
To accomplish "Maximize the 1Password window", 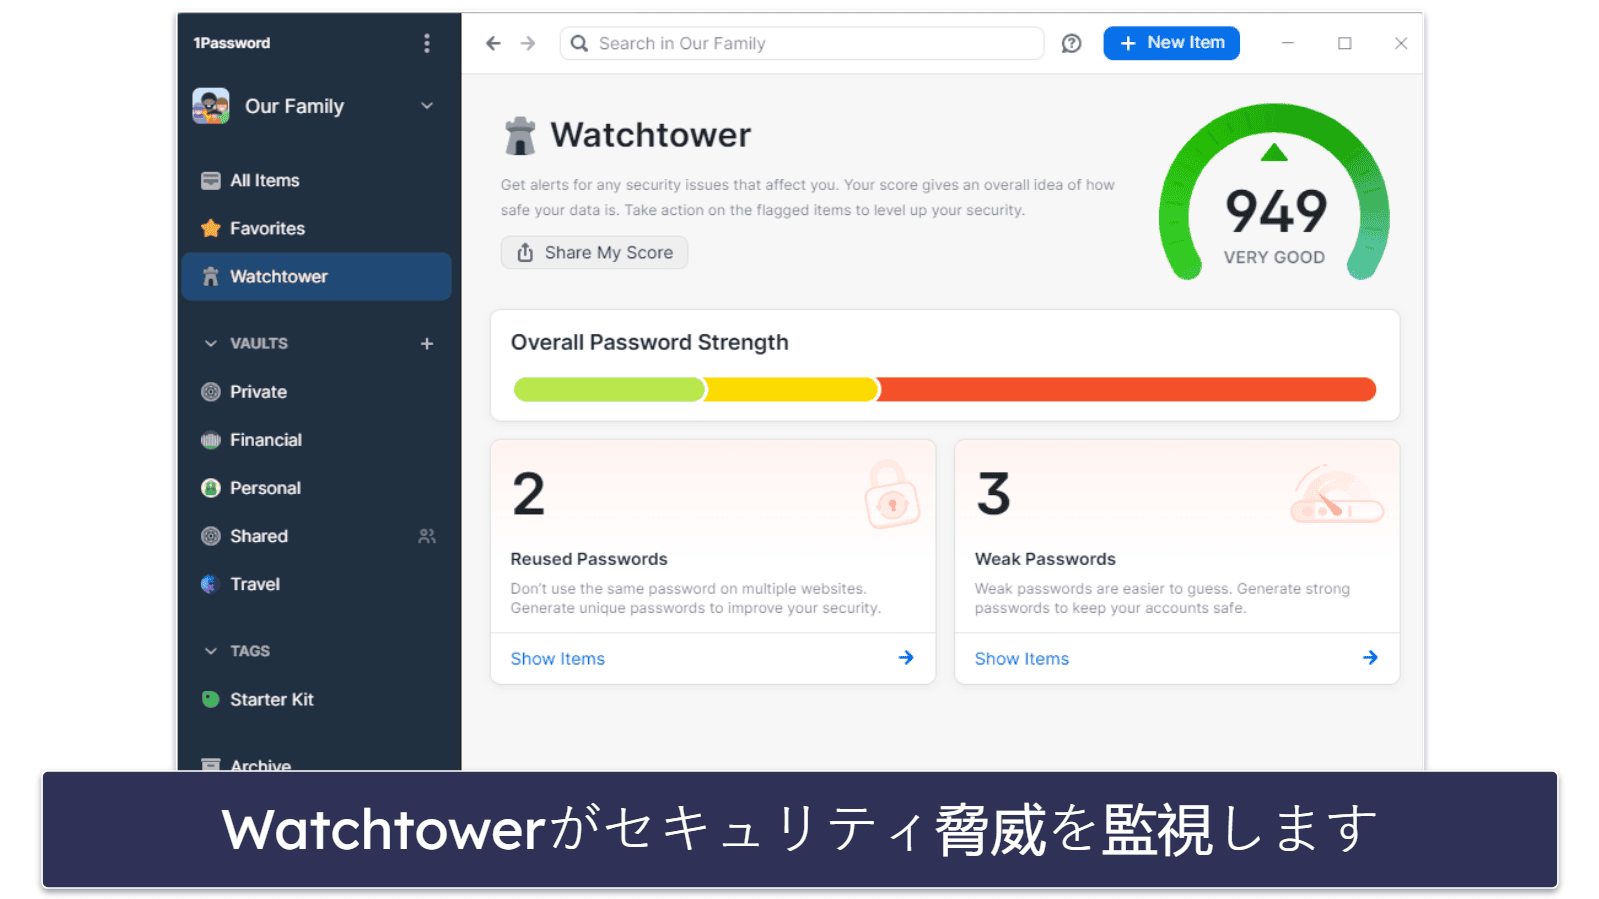I will pyautogui.click(x=1345, y=43).
